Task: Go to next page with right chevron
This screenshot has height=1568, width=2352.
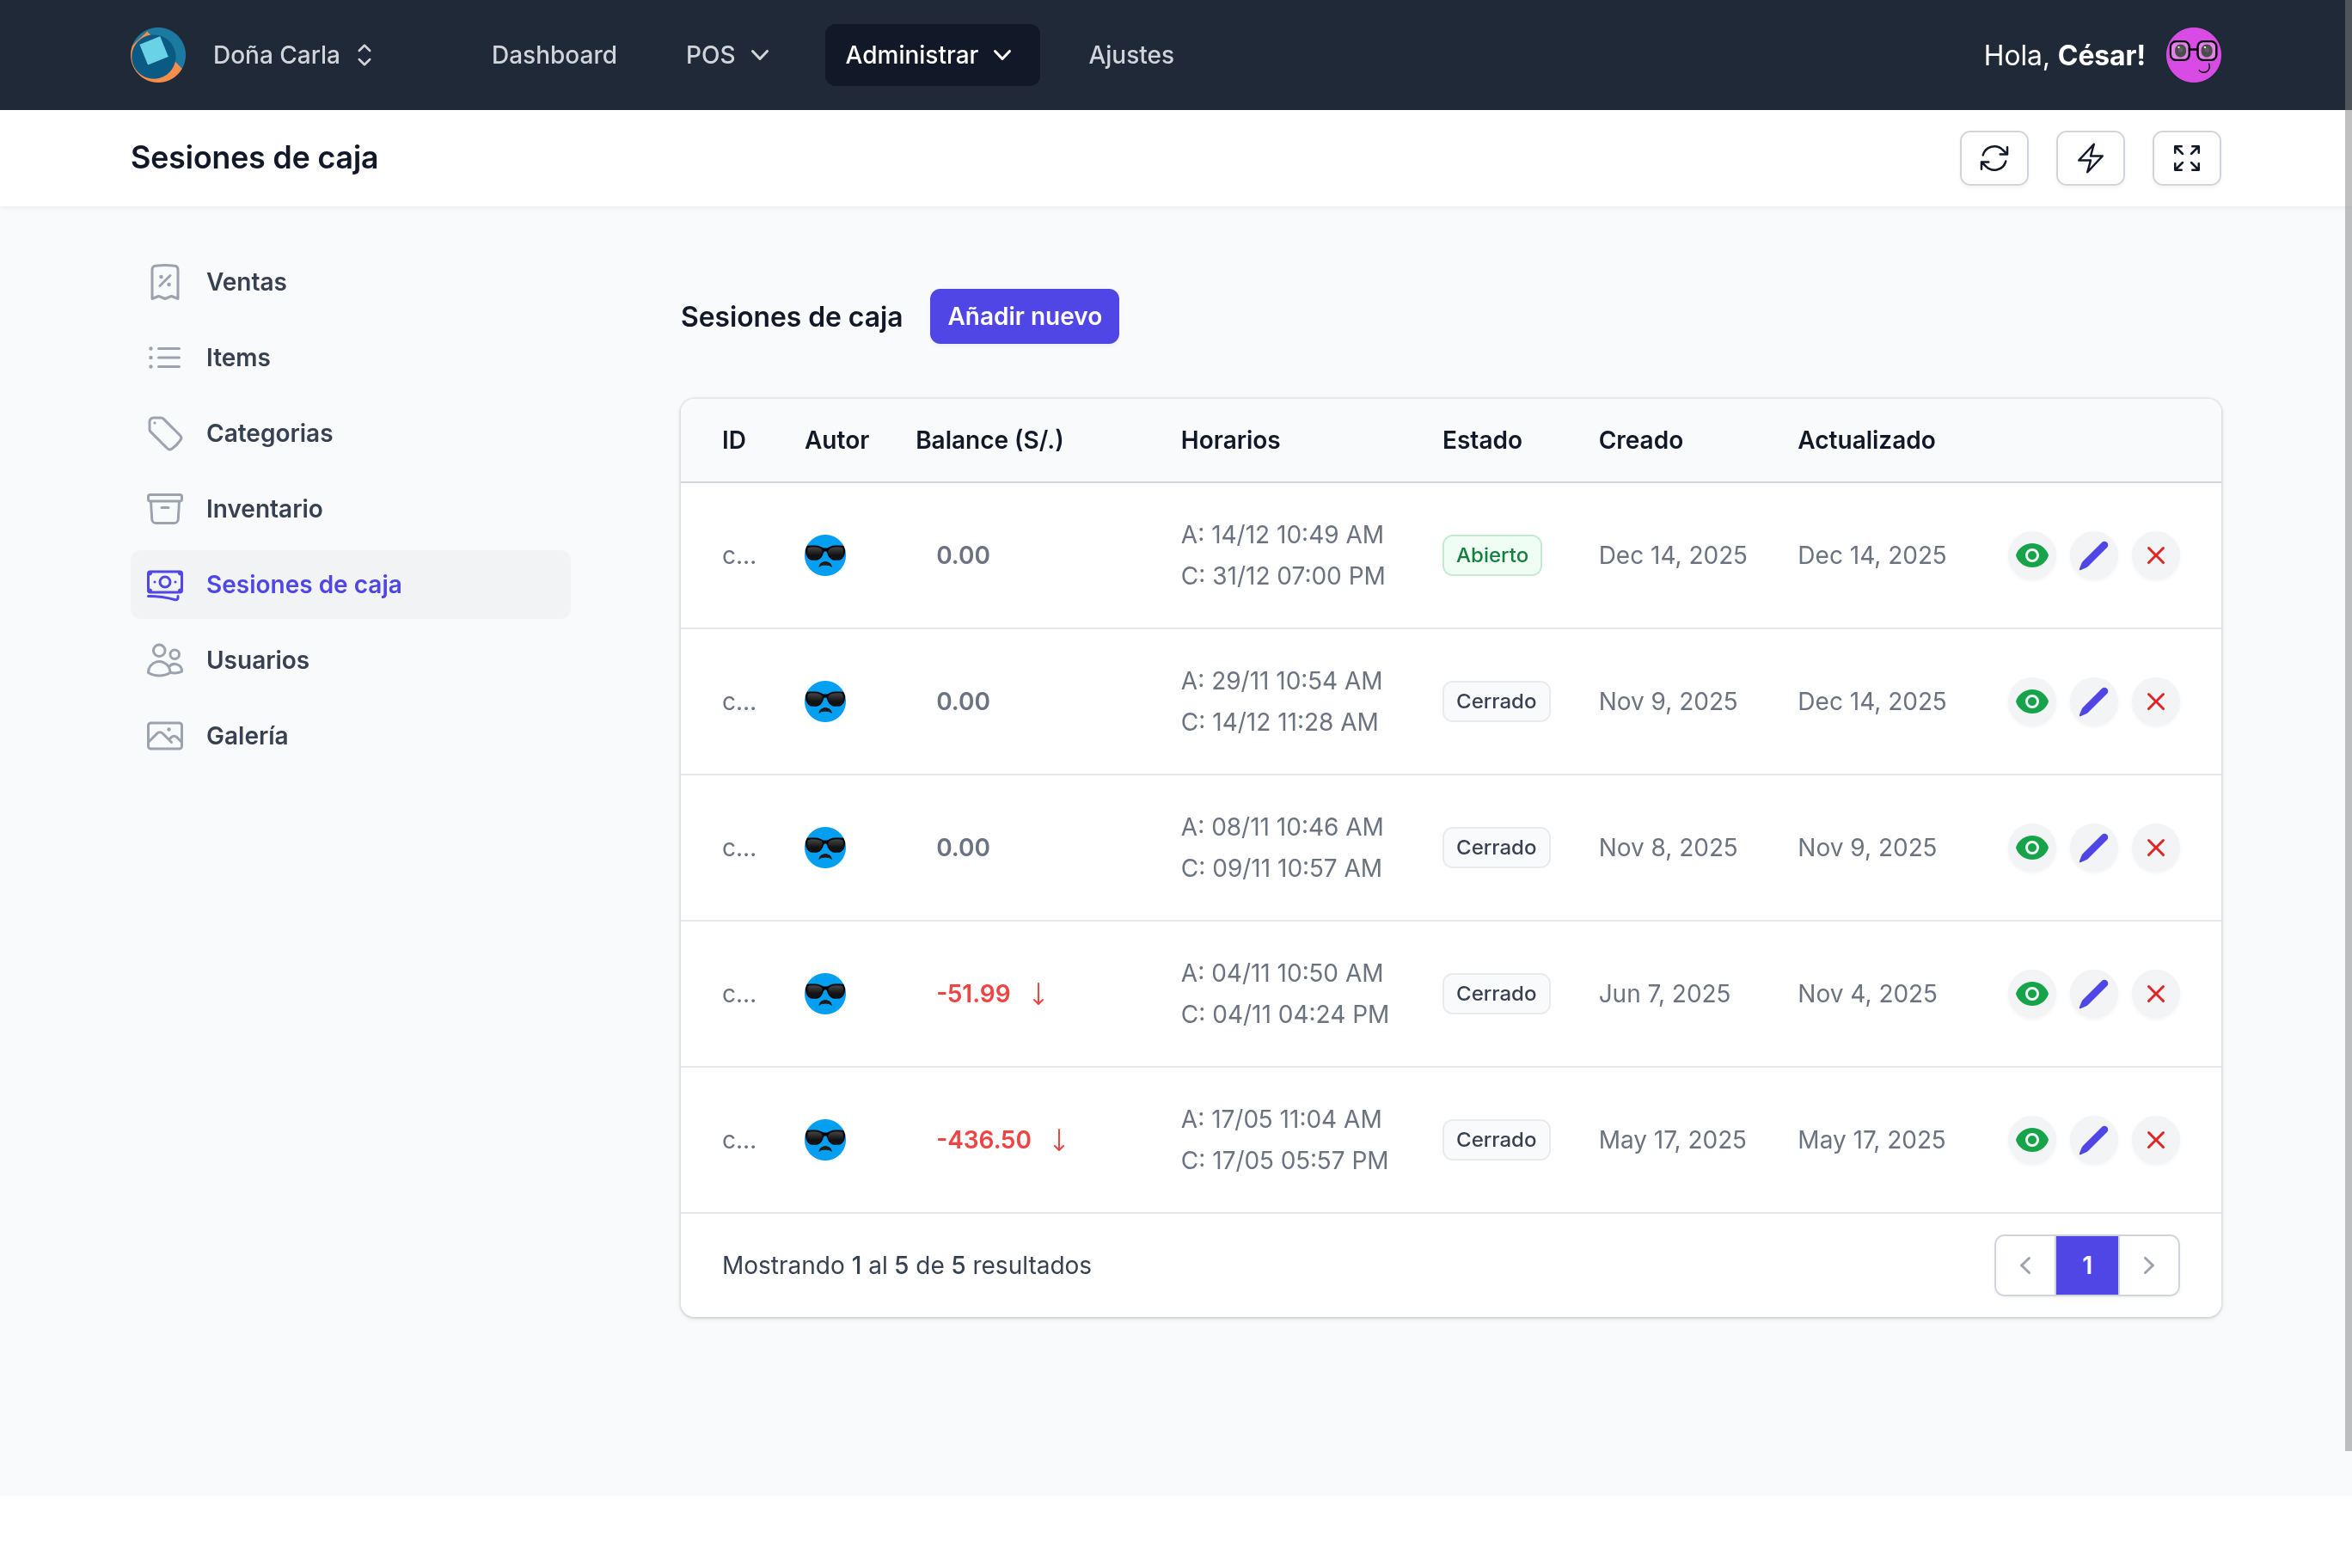Action: point(2148,1265)
